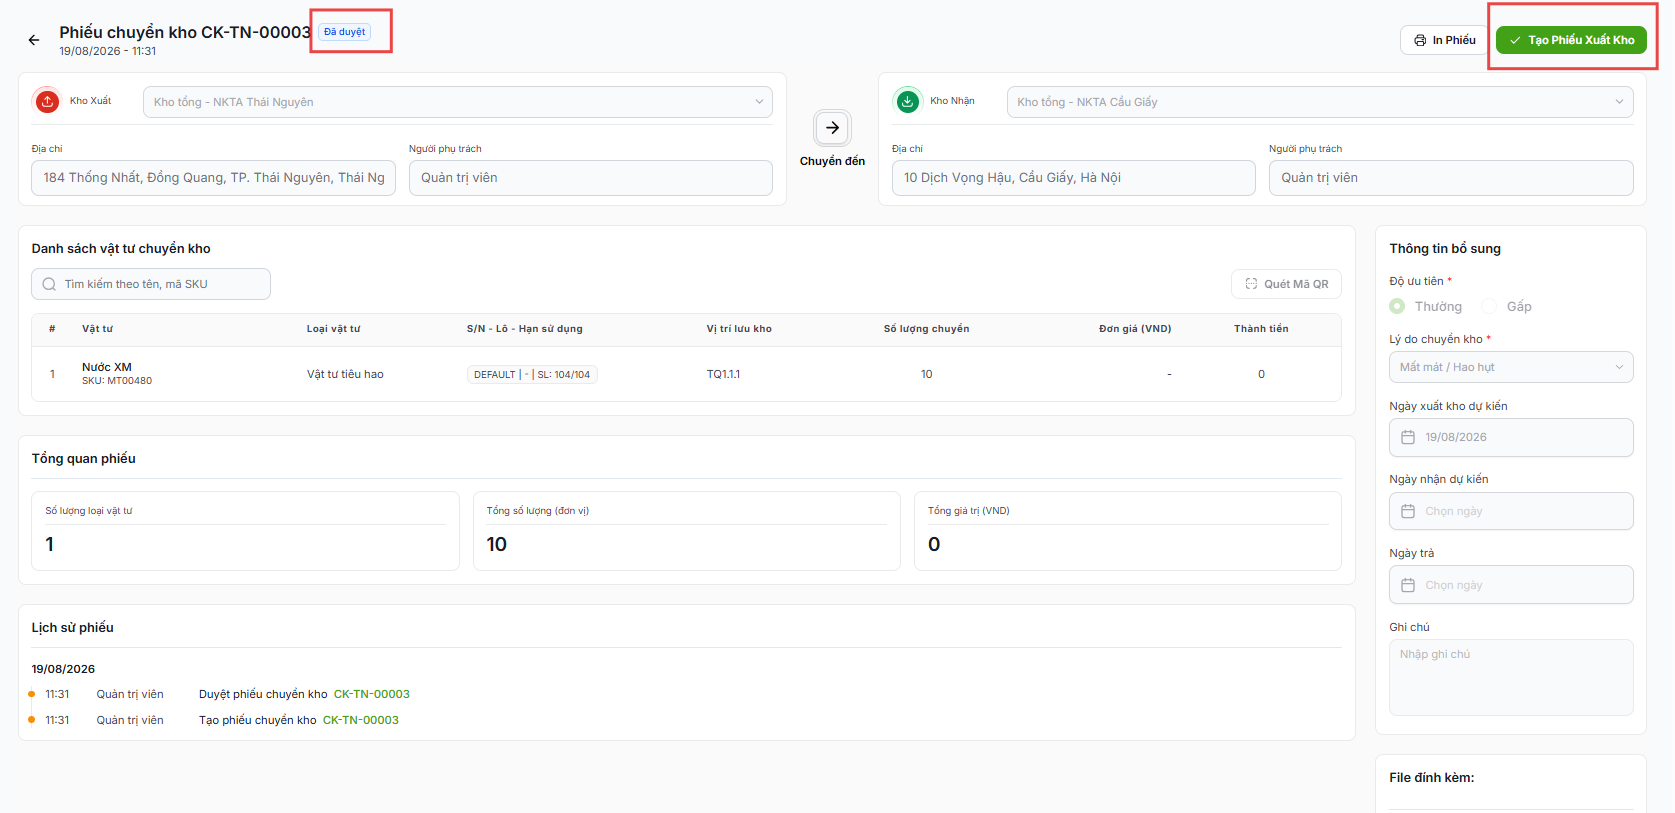
Task: Focus the Tìm kiếm theo tên, mã SKU field
Action: pos(151,284)
